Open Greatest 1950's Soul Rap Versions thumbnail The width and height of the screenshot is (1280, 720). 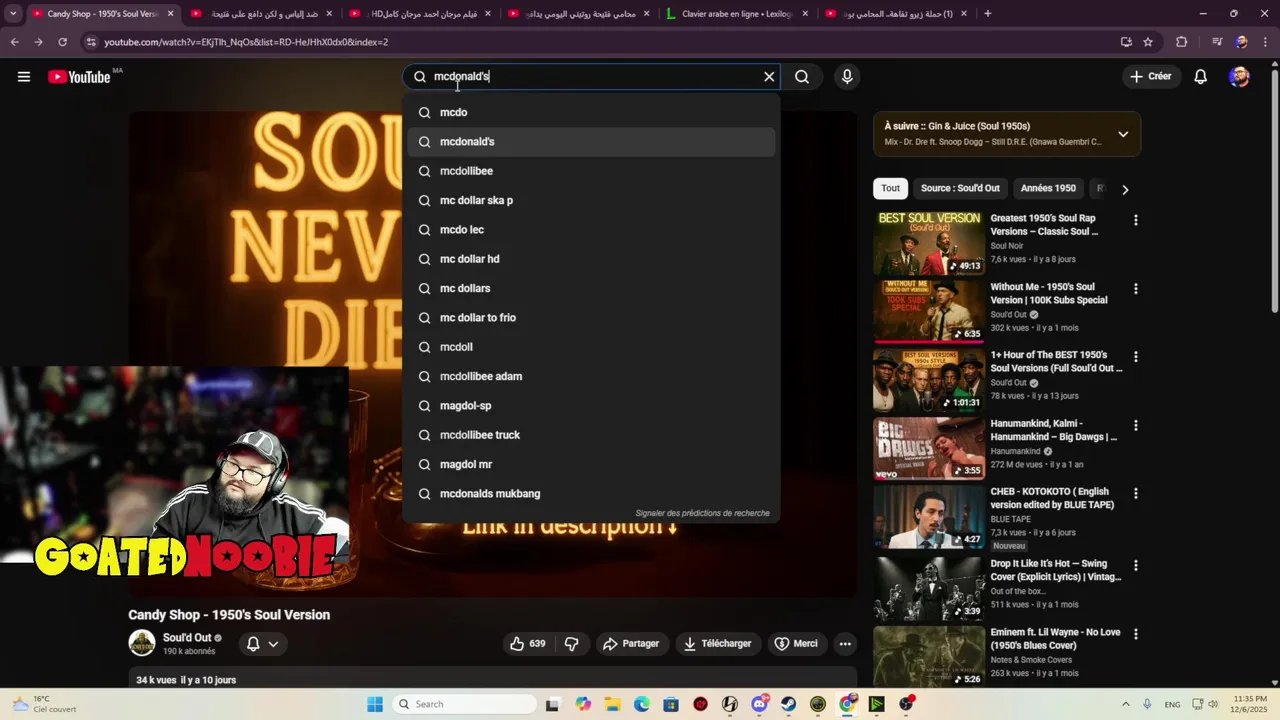pyautogui.click(x=929, y=243)
